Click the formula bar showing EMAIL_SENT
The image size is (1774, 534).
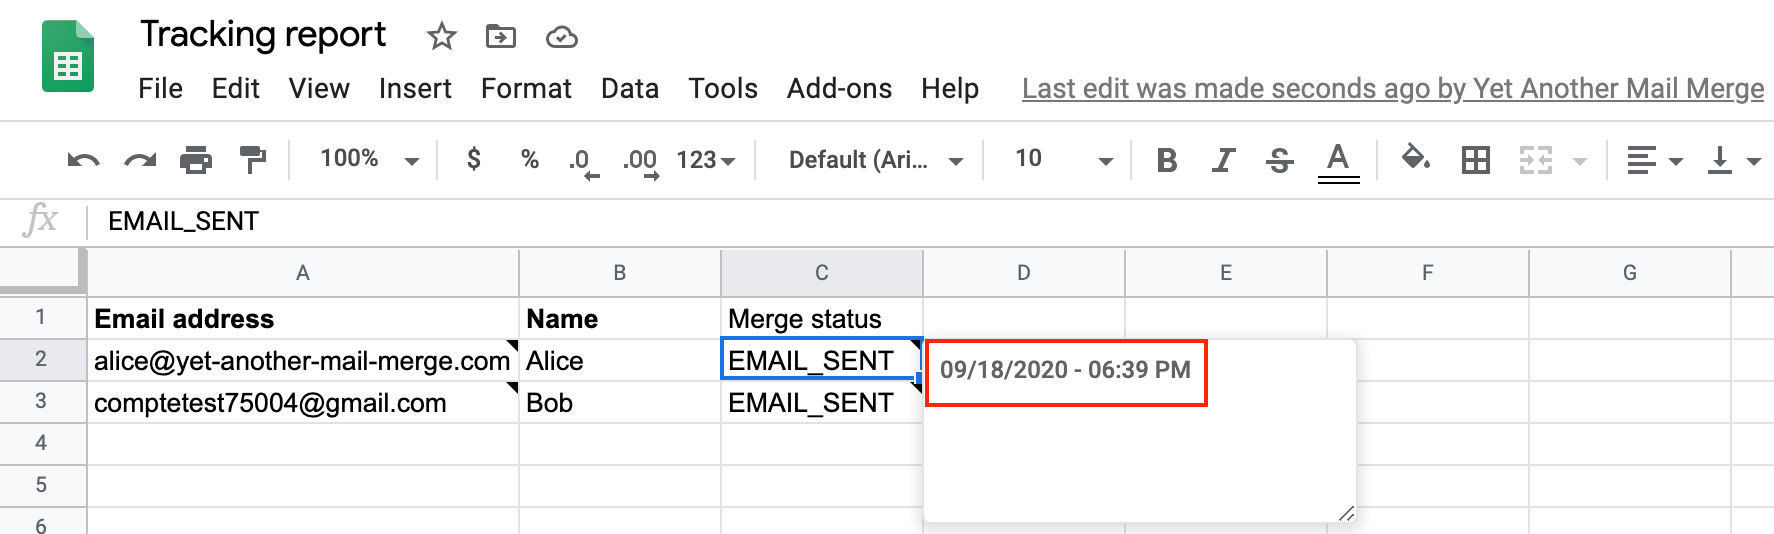click(600, 221)
